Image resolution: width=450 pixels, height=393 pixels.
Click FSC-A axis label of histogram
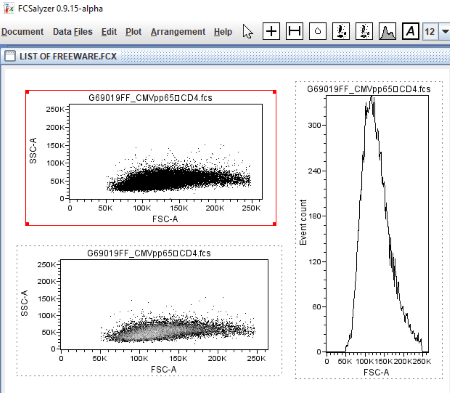click(376, 372)
